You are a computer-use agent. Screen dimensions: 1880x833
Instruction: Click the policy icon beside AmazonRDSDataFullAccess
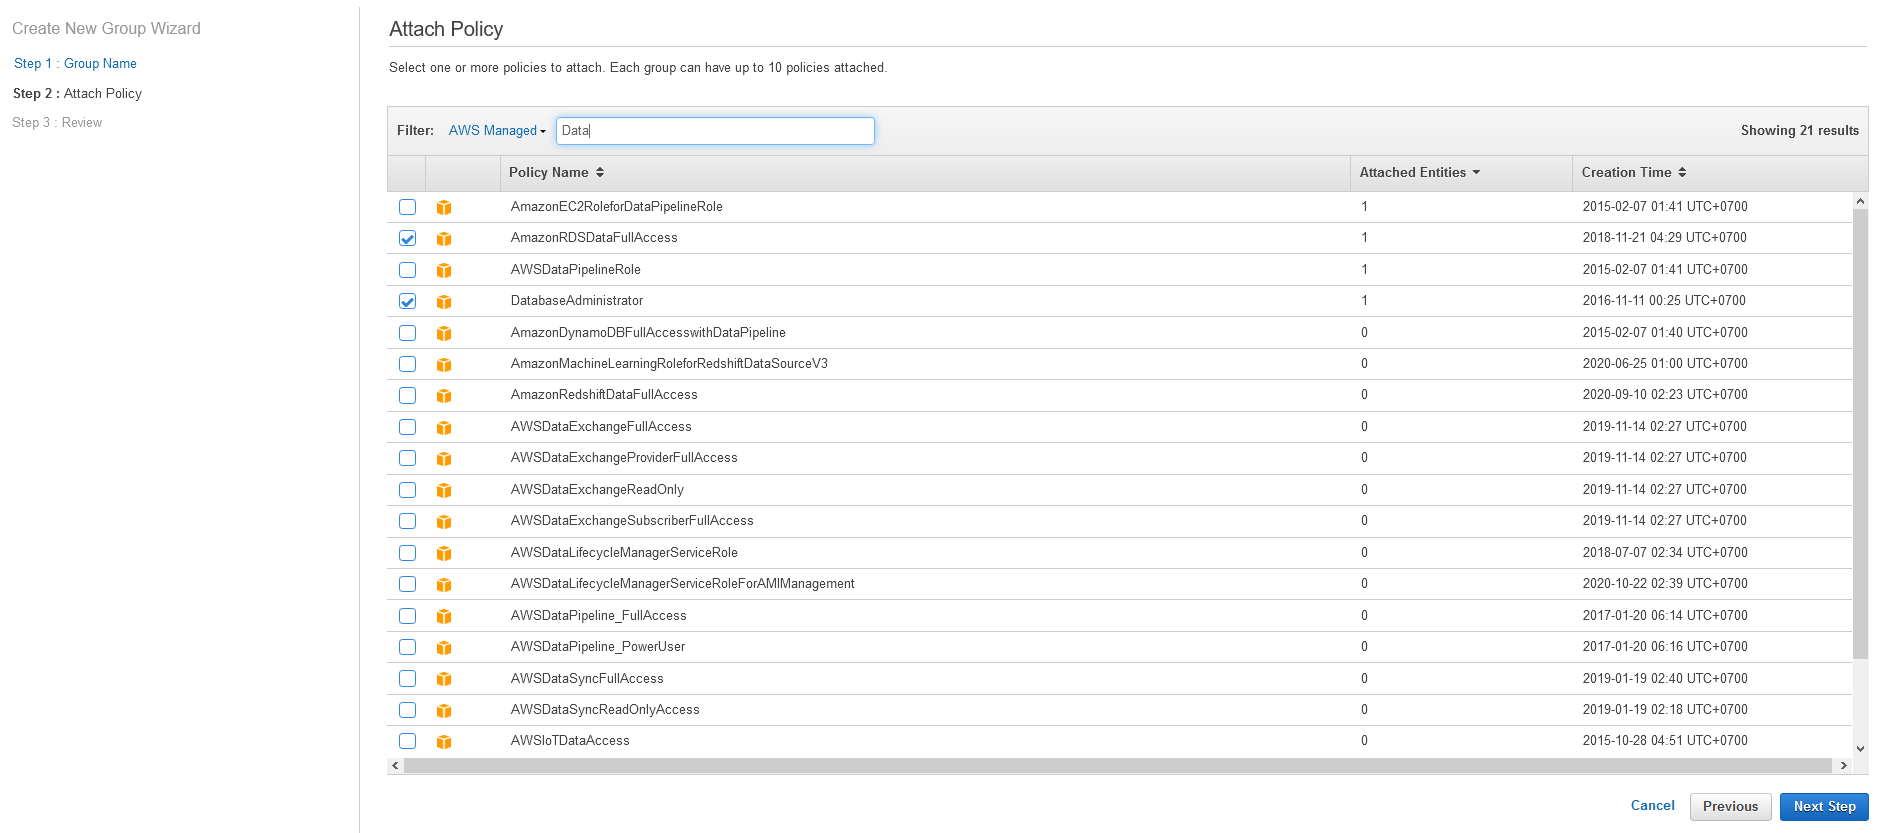point(444,239)
